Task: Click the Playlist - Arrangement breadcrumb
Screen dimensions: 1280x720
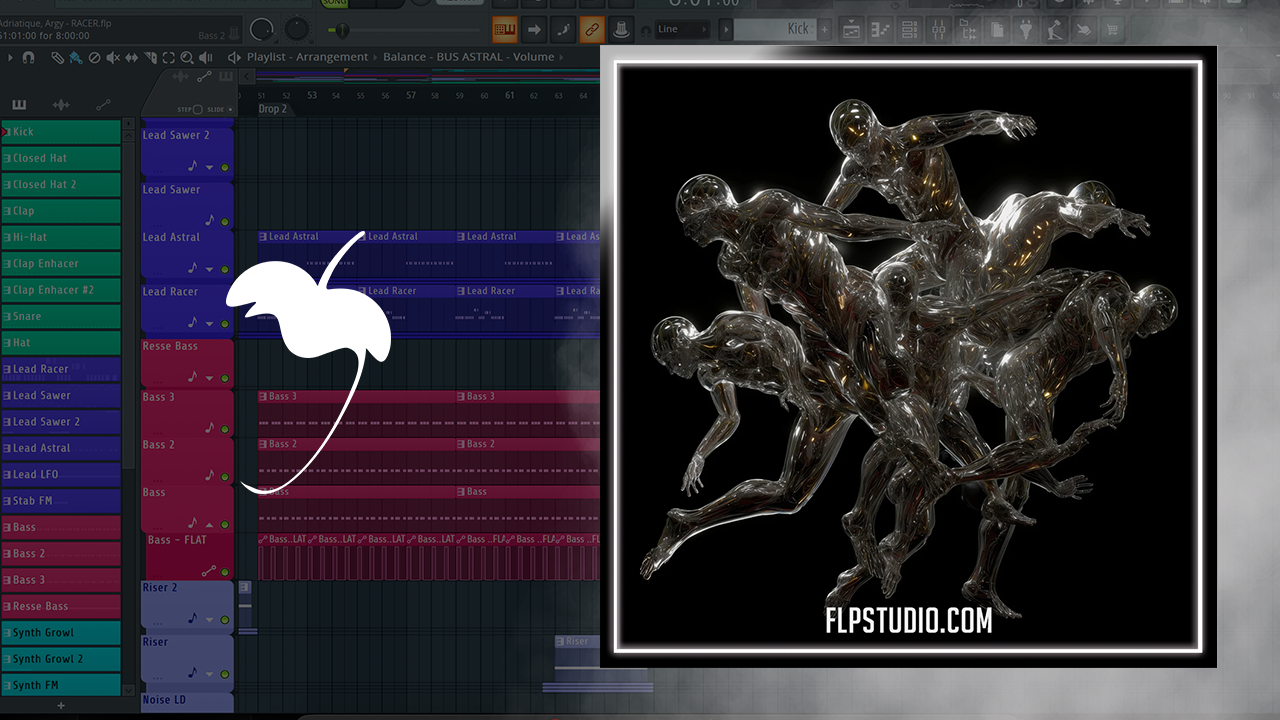Action: pyautogui.click(x=307, y=57)
